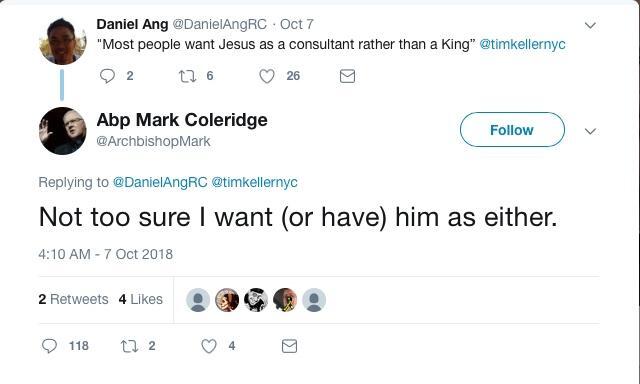Open the first liker's default avatar
The image size is (640, 384).
[198, 300]
